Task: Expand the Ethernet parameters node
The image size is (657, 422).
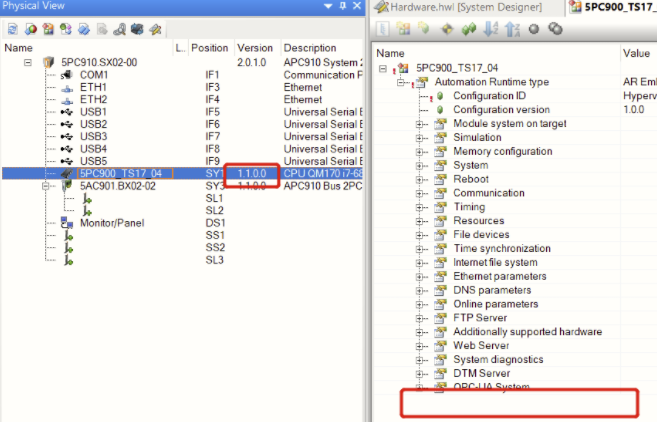Action: [x=419, y=277]
